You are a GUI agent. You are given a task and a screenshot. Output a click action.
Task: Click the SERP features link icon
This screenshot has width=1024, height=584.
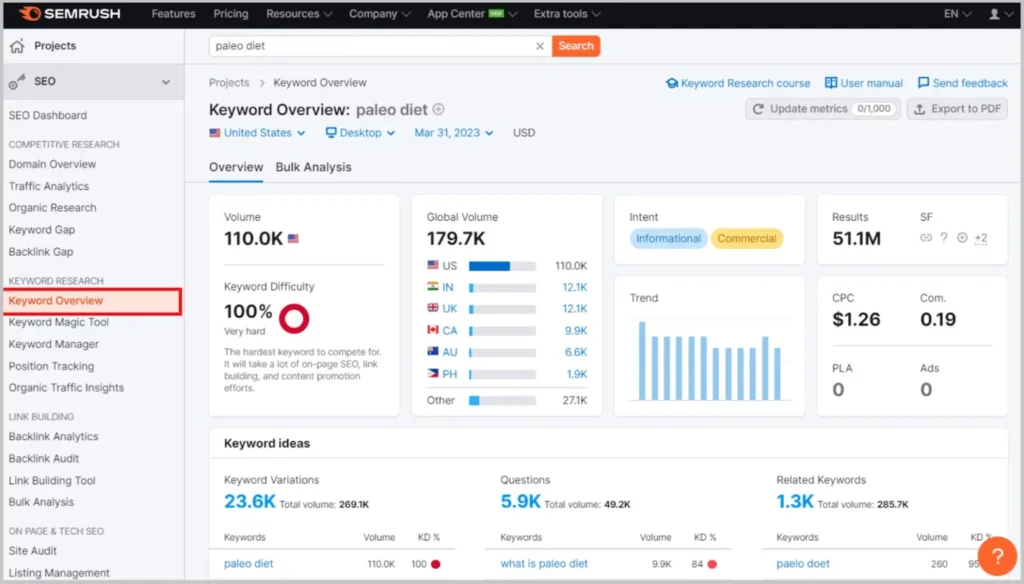click(x=927, y=238)
